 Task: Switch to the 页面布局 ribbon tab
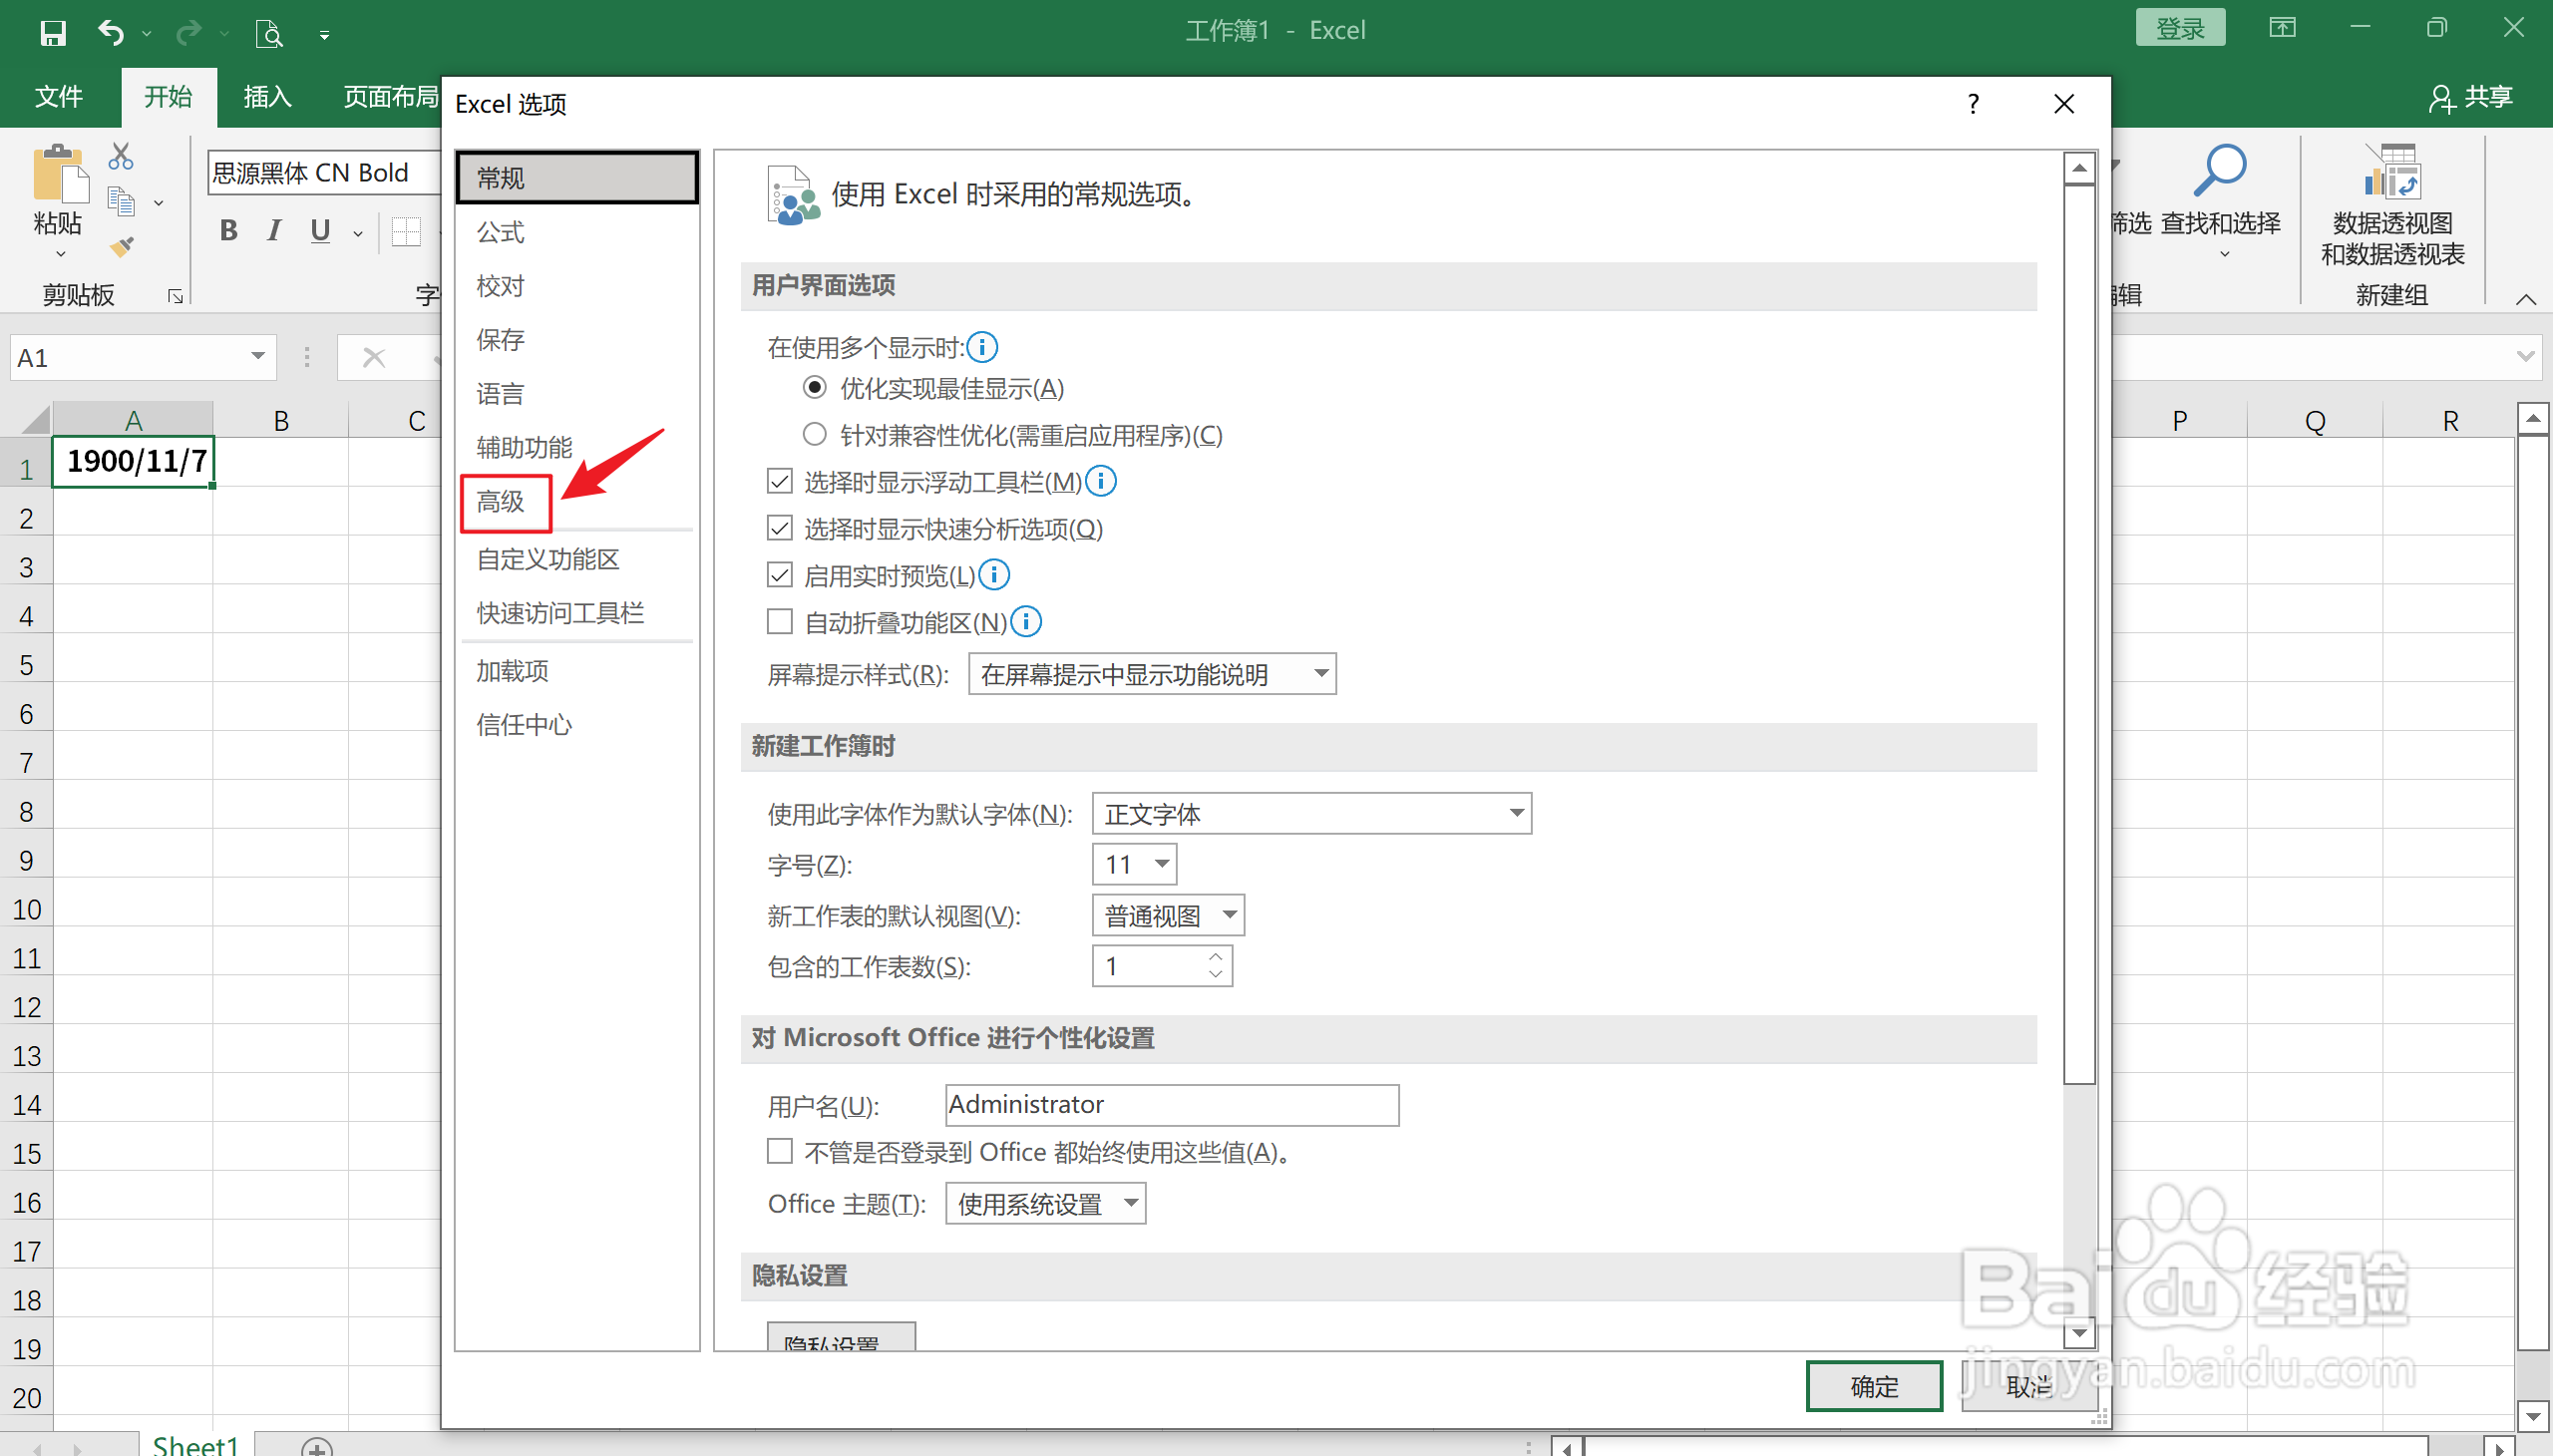point(391,97)
